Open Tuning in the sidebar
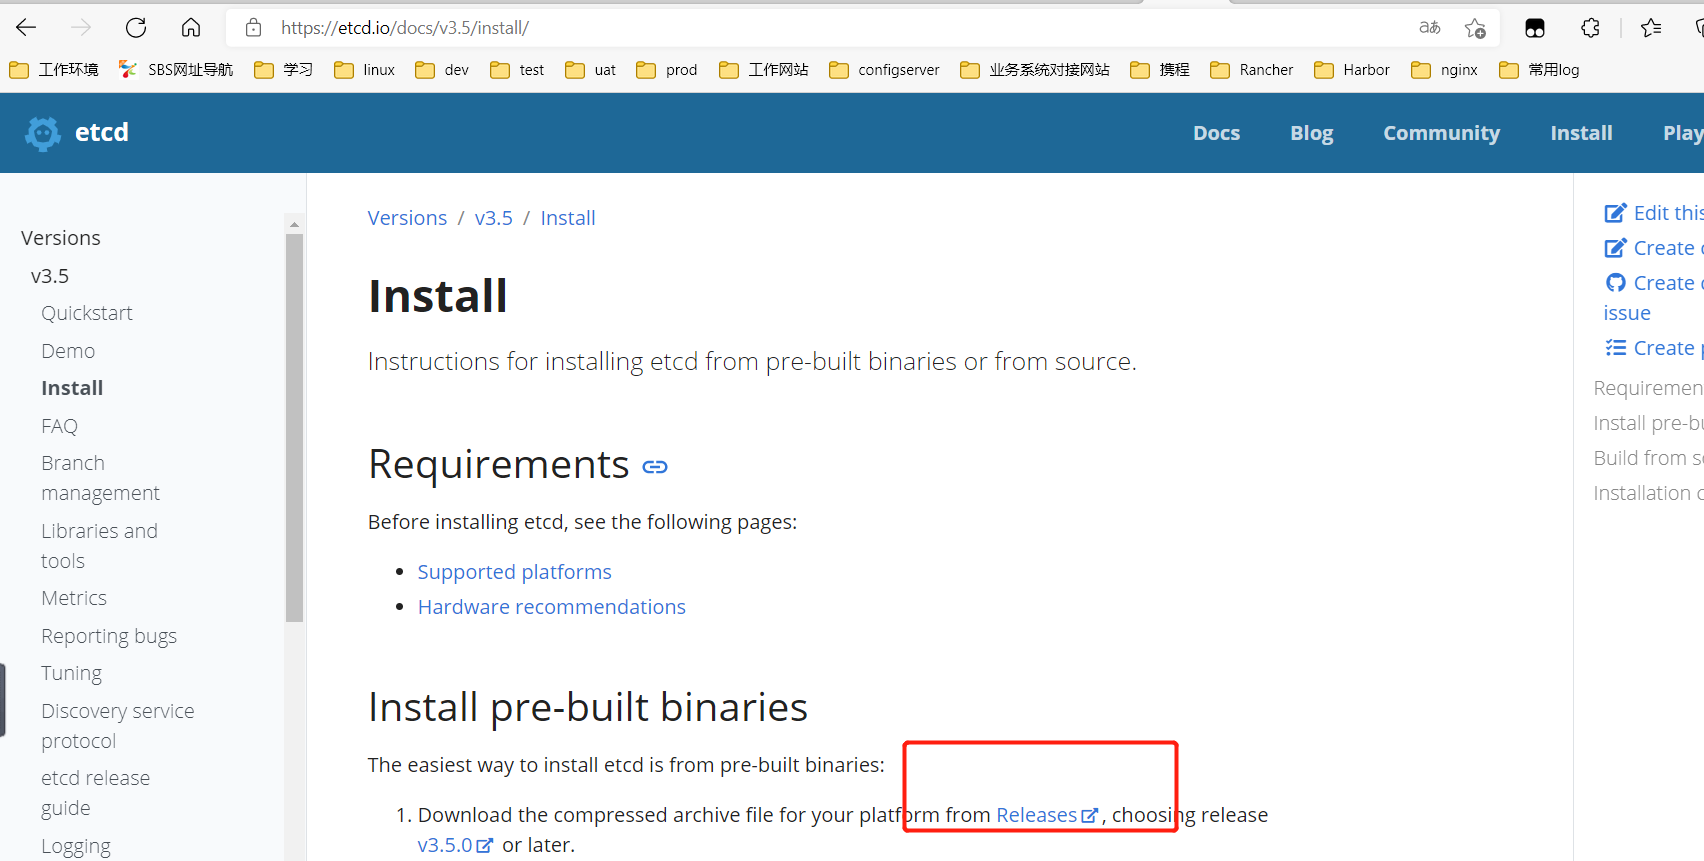This screenshot has width=1704, height=861. (x=71, y=673)
